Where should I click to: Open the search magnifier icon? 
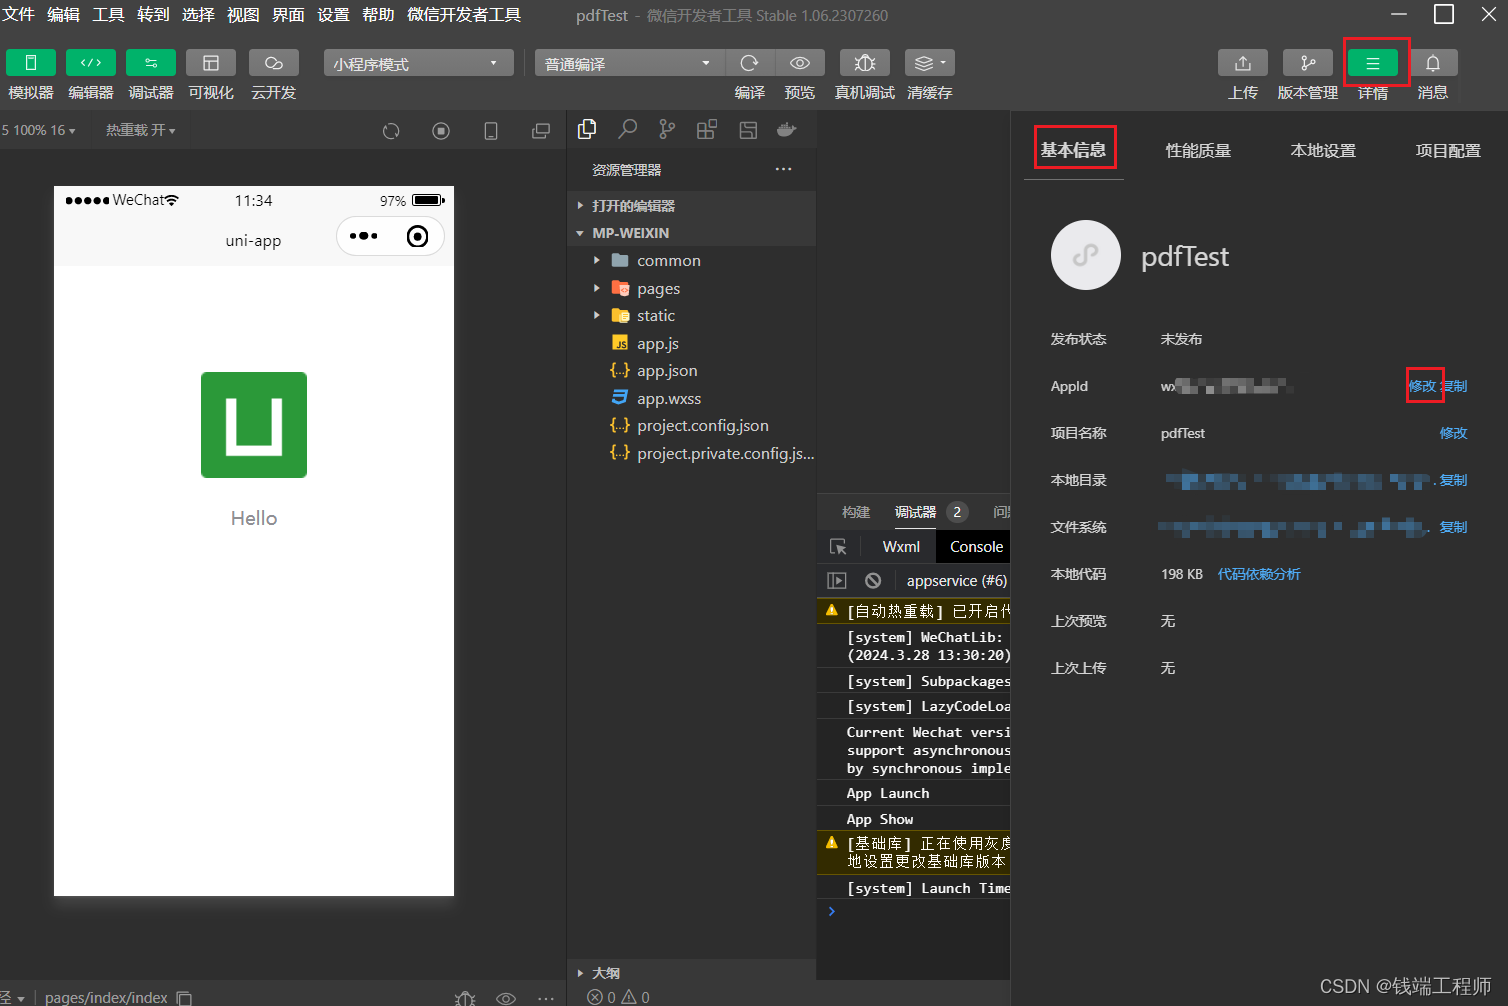coord(627,129)
